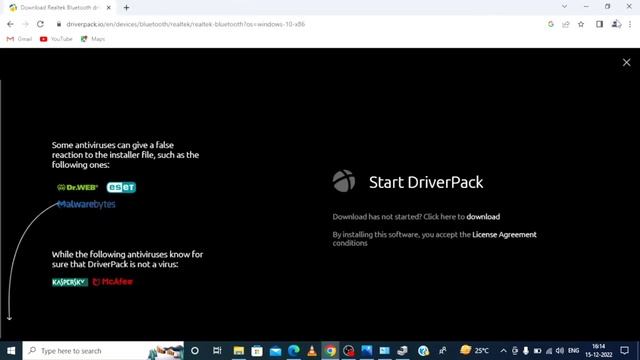
Task: Open the clock and calendar flyout
Action: (598, 351)
